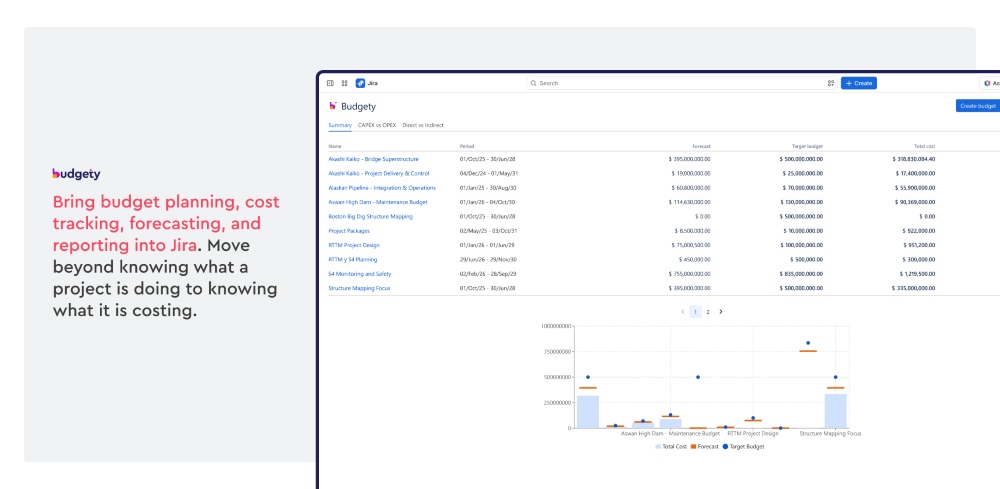Screen dimensions: 1000x489
Task: Click the Total cost column header
Action: (924, 147)
